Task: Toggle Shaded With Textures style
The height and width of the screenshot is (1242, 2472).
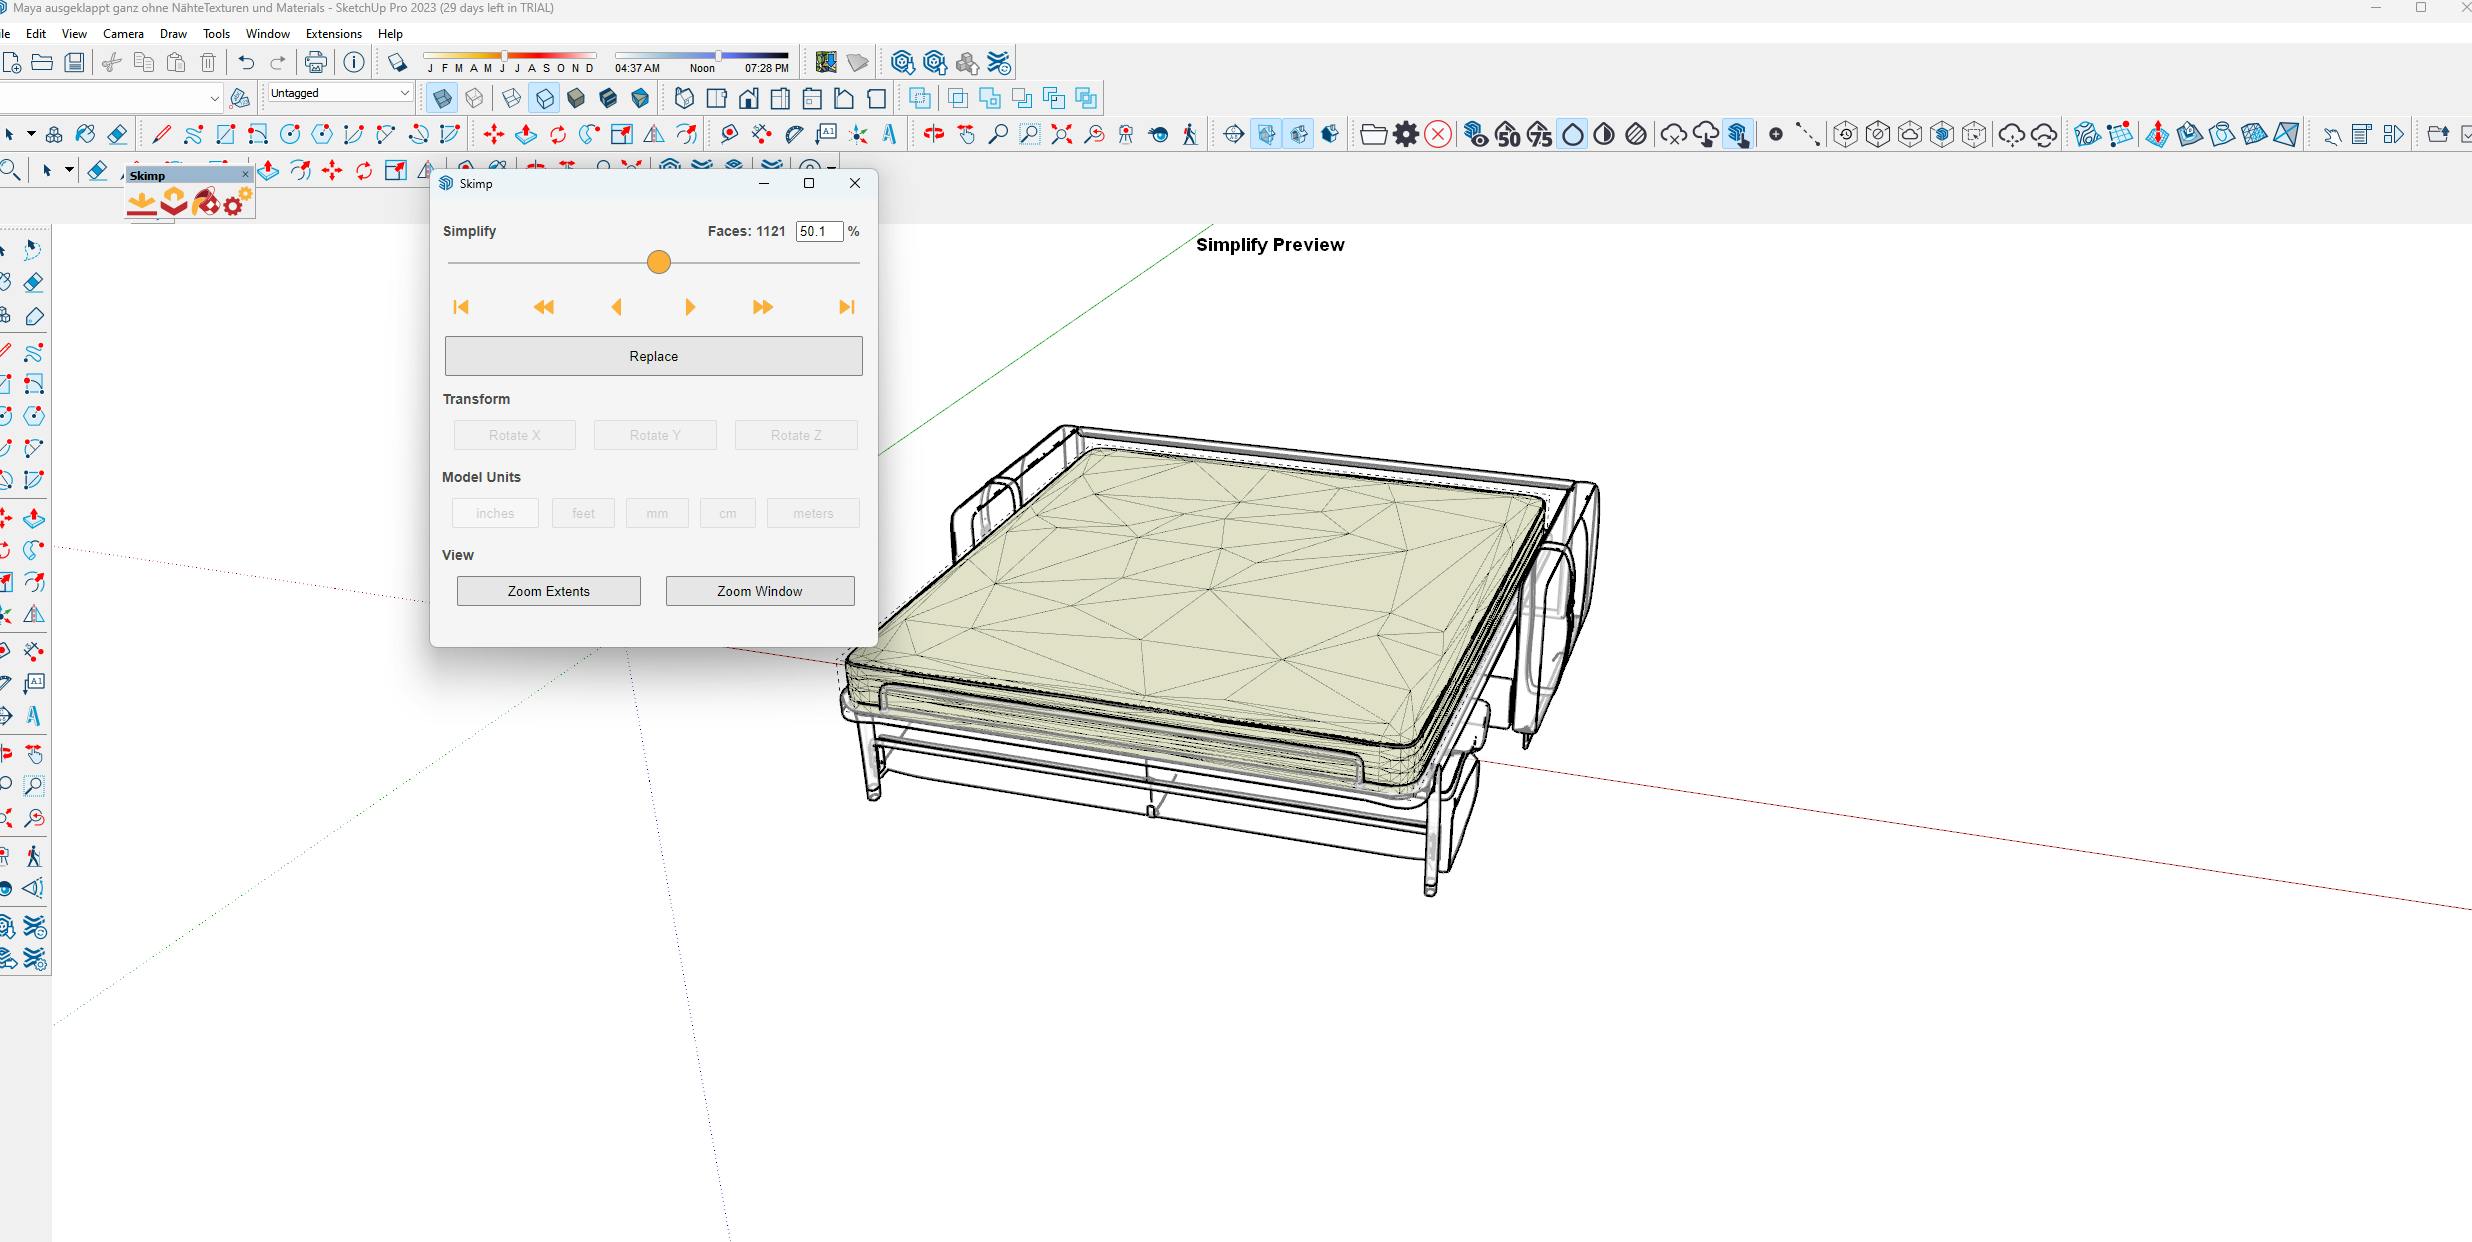Action: [x=608, y=98]
